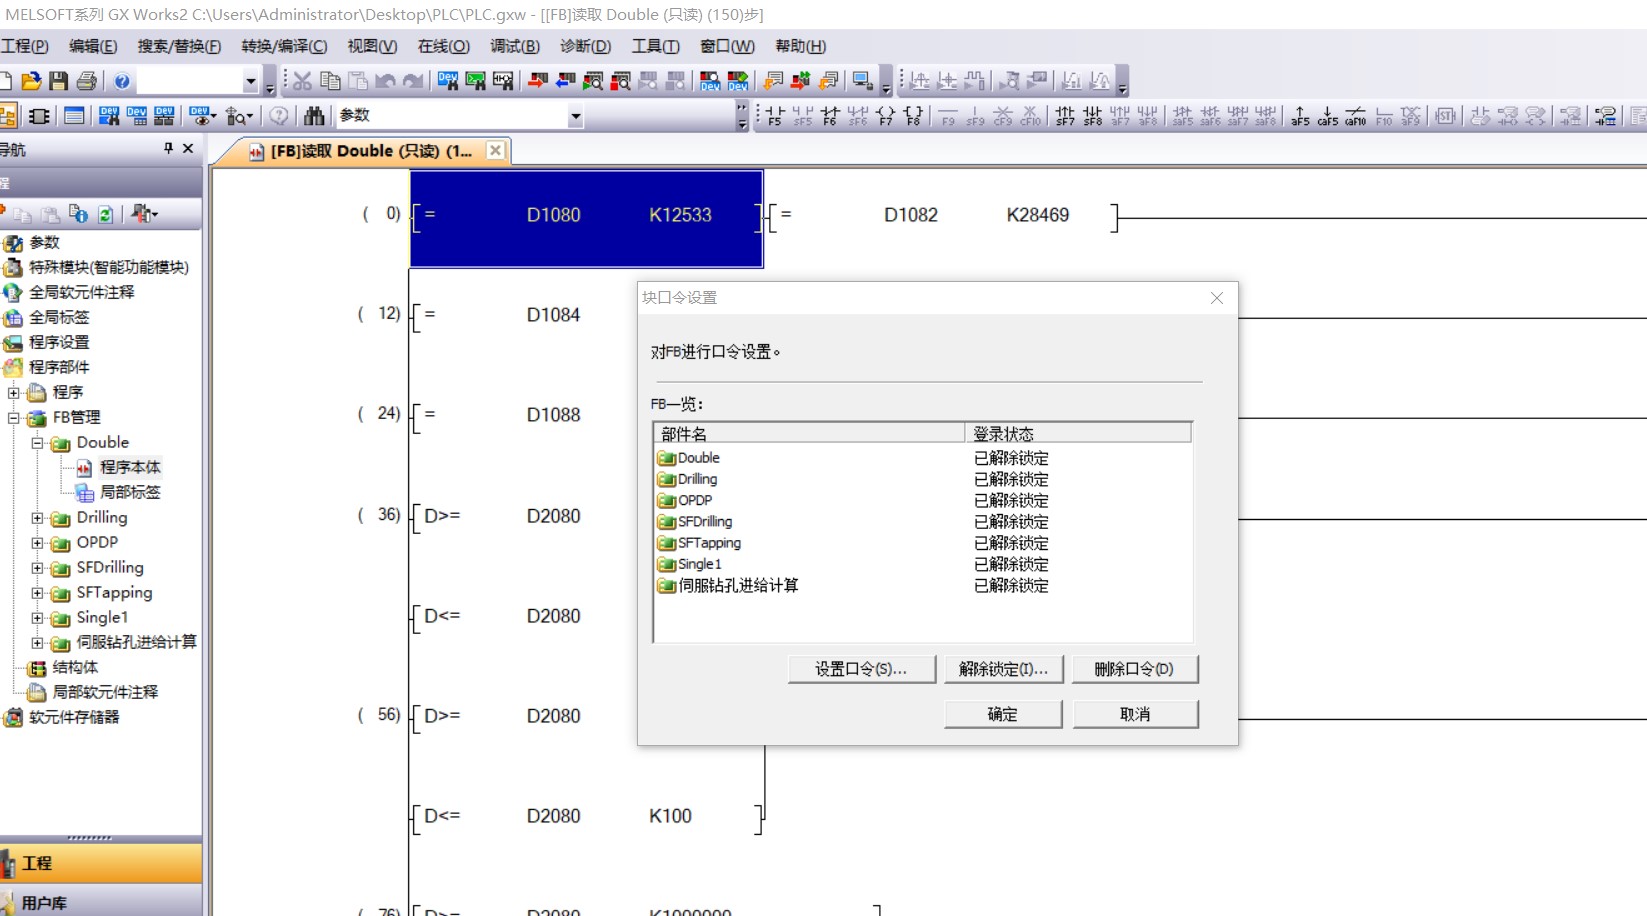Open the 在线(O) menu
The image size is (1647, 916).
(443, 46)
